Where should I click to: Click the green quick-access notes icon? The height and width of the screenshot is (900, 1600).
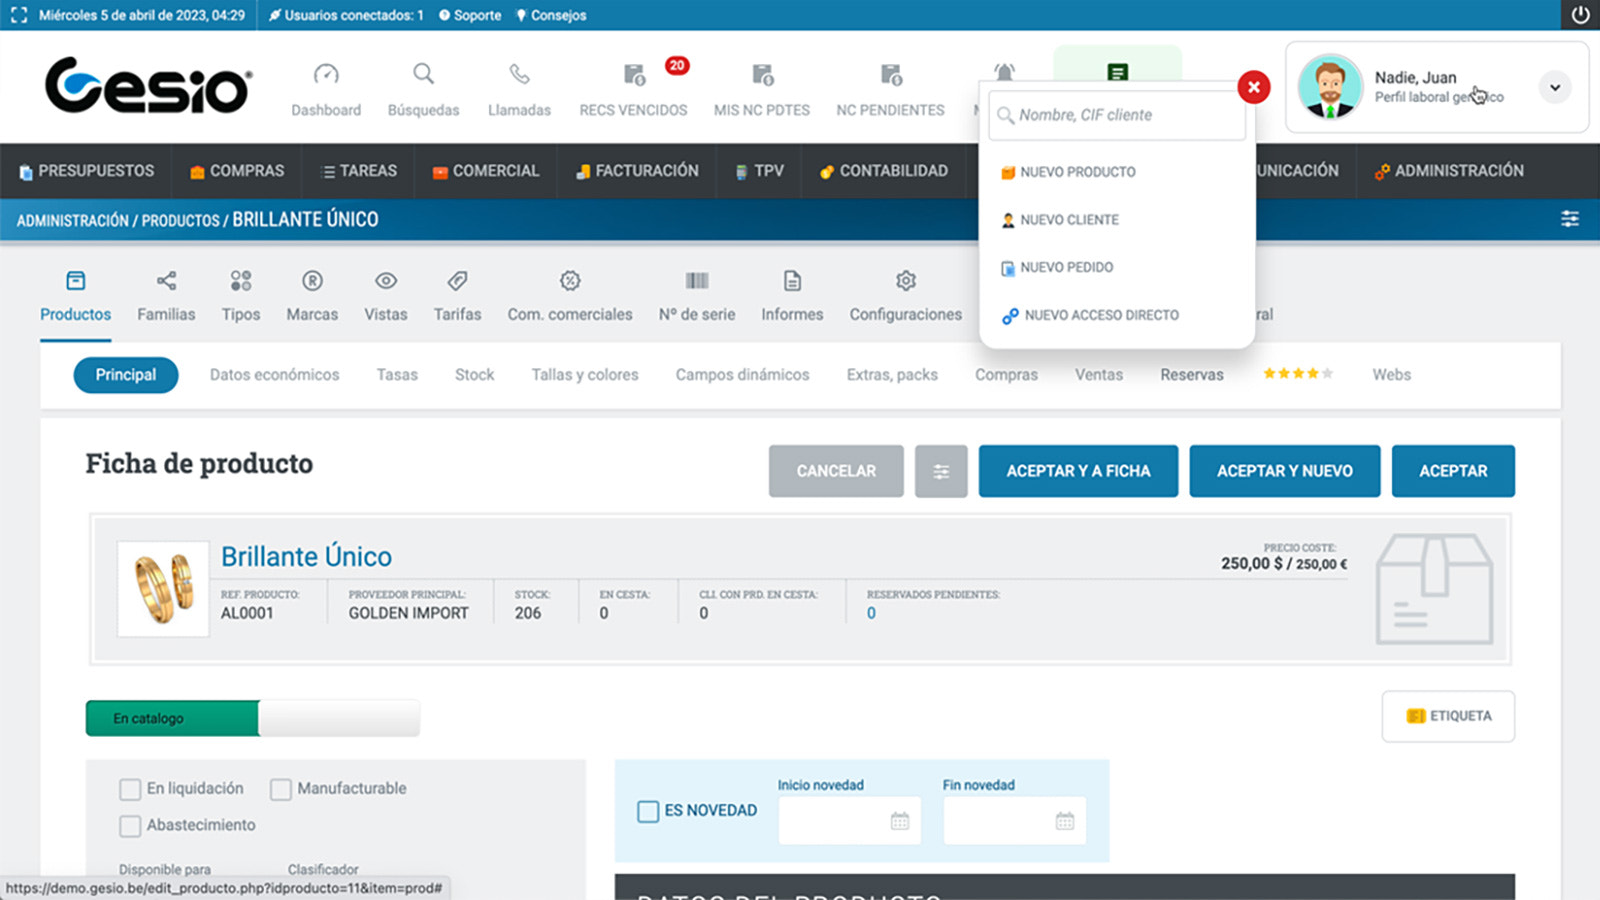(x=1118, y=72)
